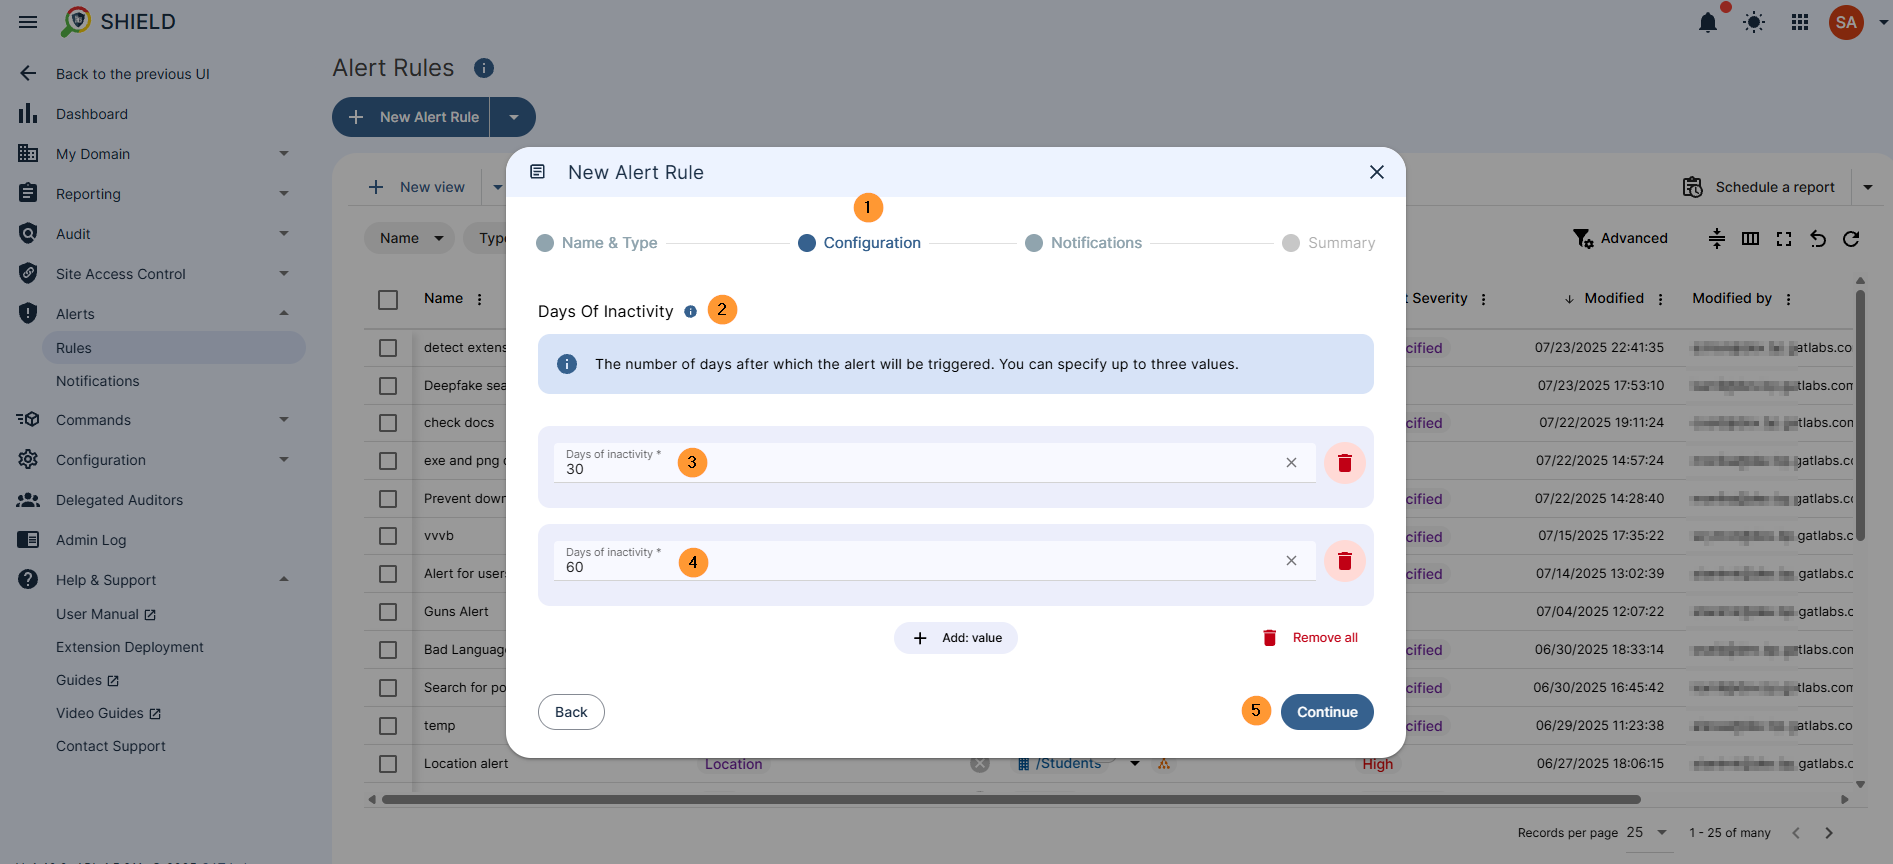Expand the Reporting sidebar section
This screenshot has height=864, width=1893.
pyautogui.click(x=284, y=194)
